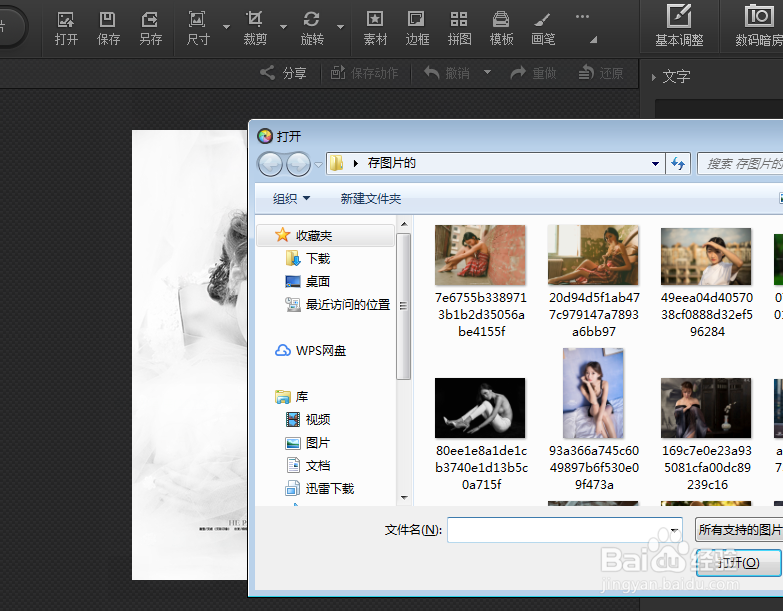
Task: Select 文档 (Documents) library
Action: pos(308,465)
